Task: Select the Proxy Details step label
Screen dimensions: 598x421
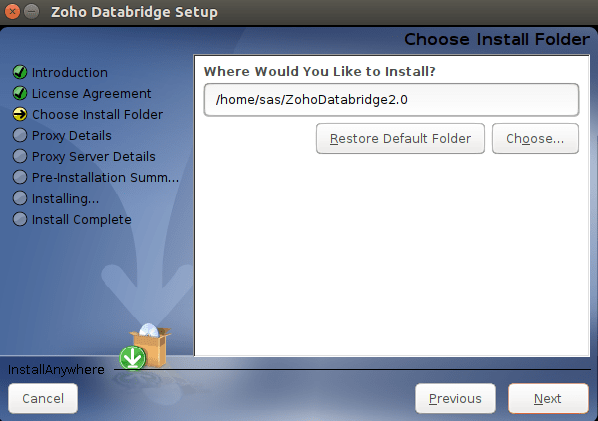Action: 72,135
